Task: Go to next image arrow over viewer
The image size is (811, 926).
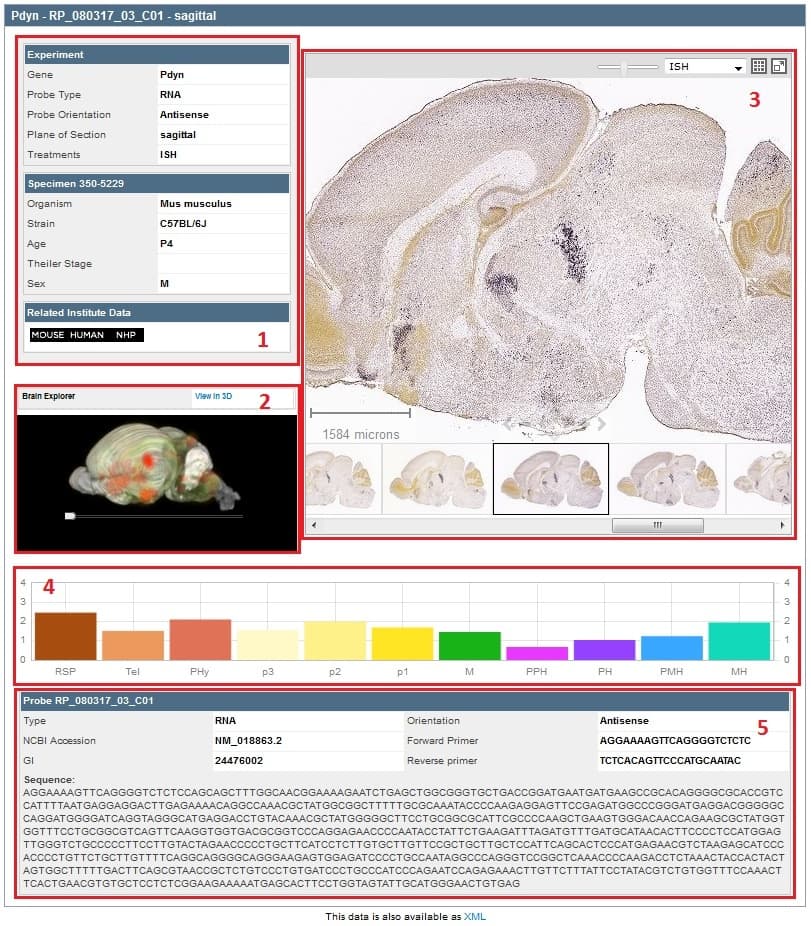Action: tap(601, 424)
